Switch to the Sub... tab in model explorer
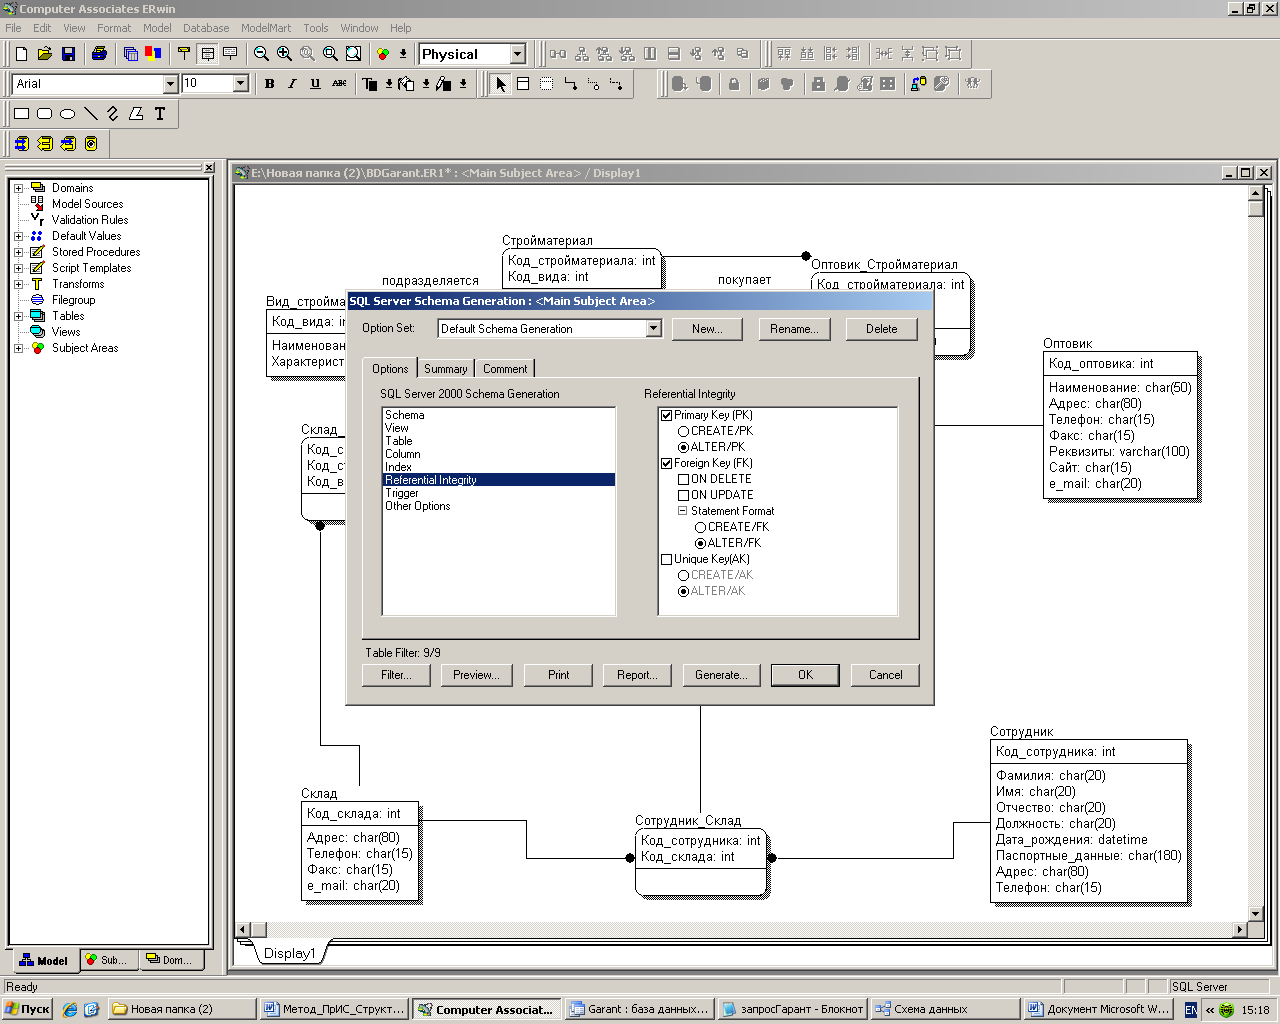1280x1024 pixels. (x=107, y=960)
